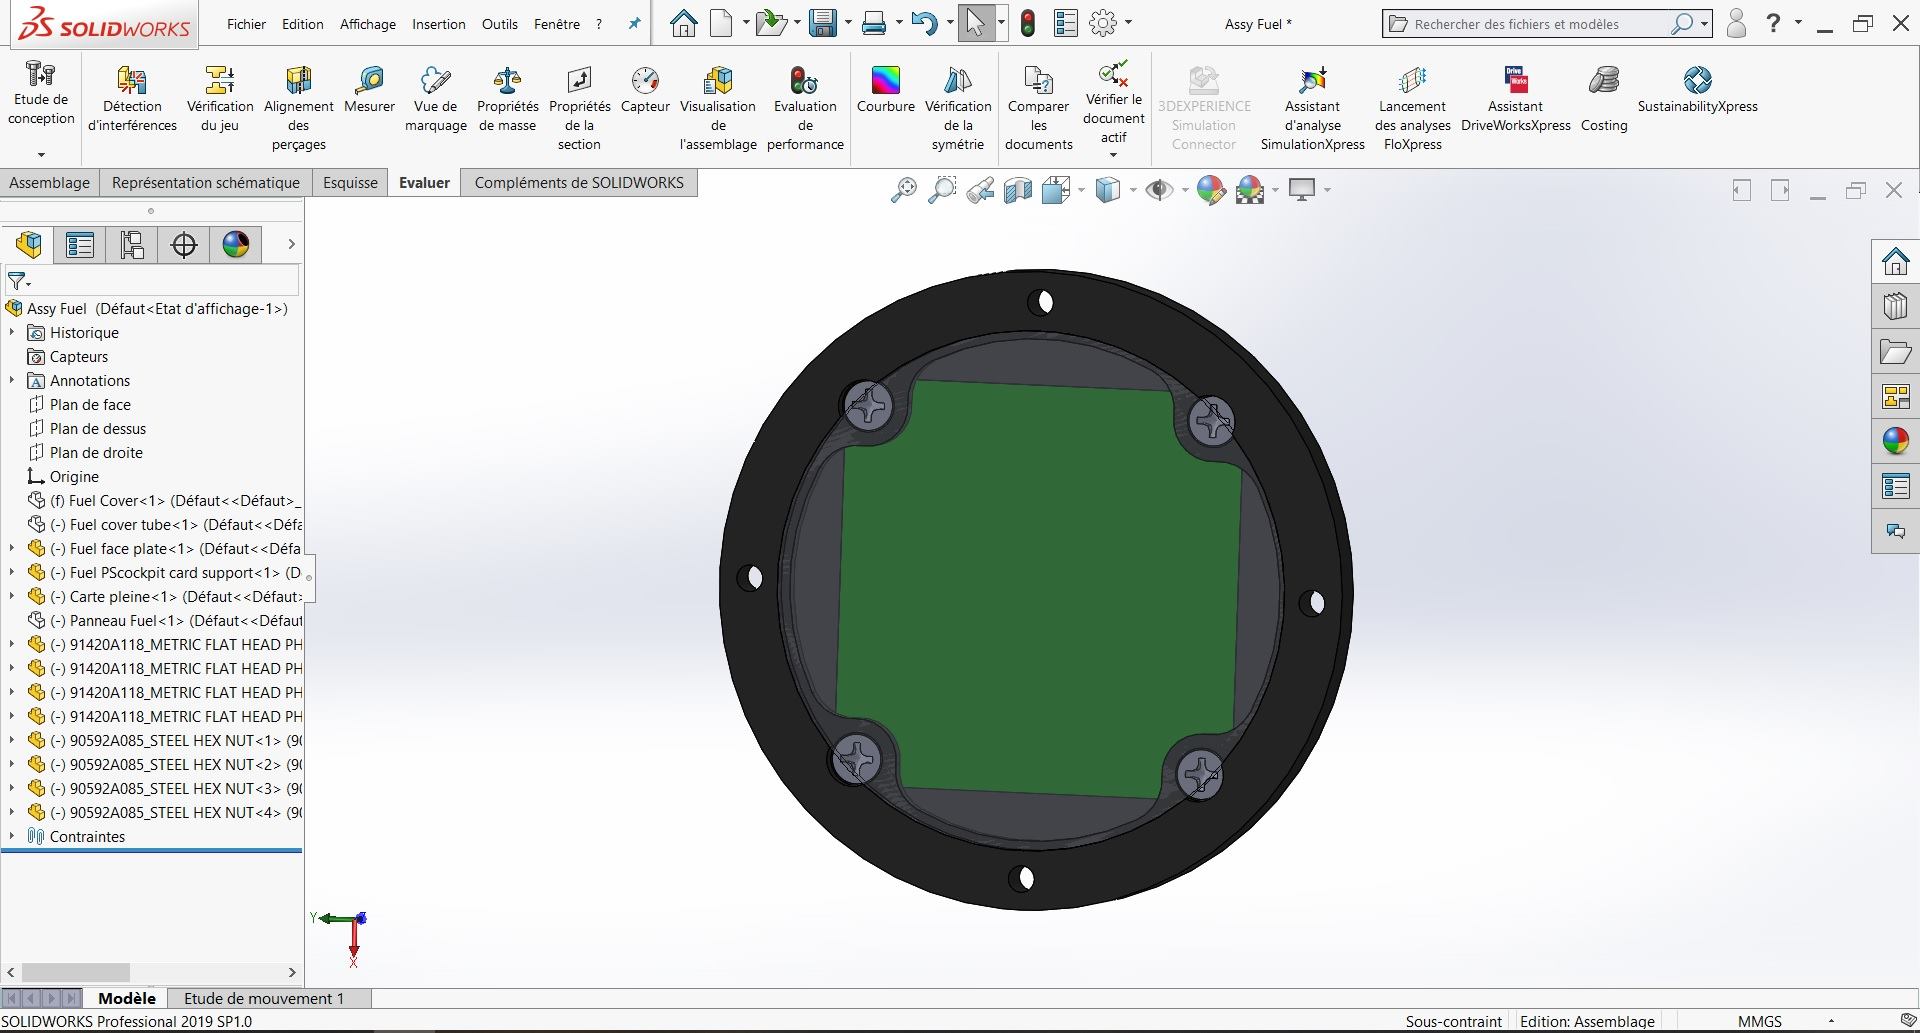Open Propriétés de la section
The image size is (1920, 1033).
[579, 108]
